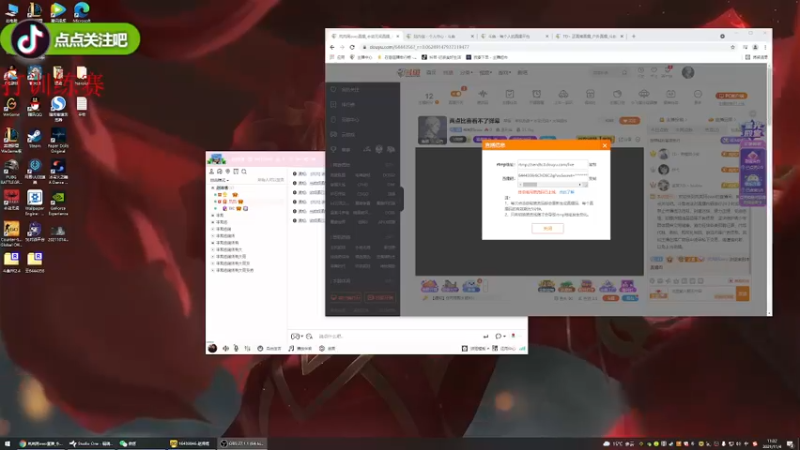This screenshot has height=450, width=800.
Task: Open the YY channel list dropdown under icons
Action: click(220, 180)
